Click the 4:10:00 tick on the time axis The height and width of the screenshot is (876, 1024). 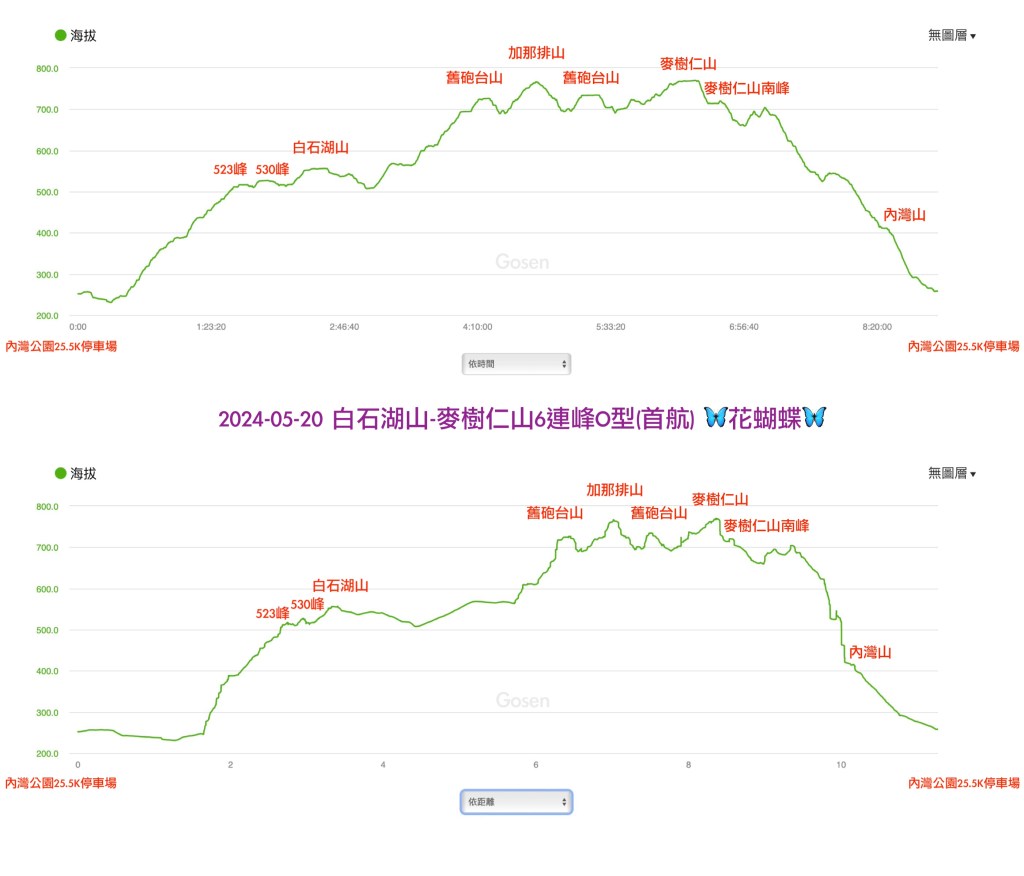click(477, 327)
